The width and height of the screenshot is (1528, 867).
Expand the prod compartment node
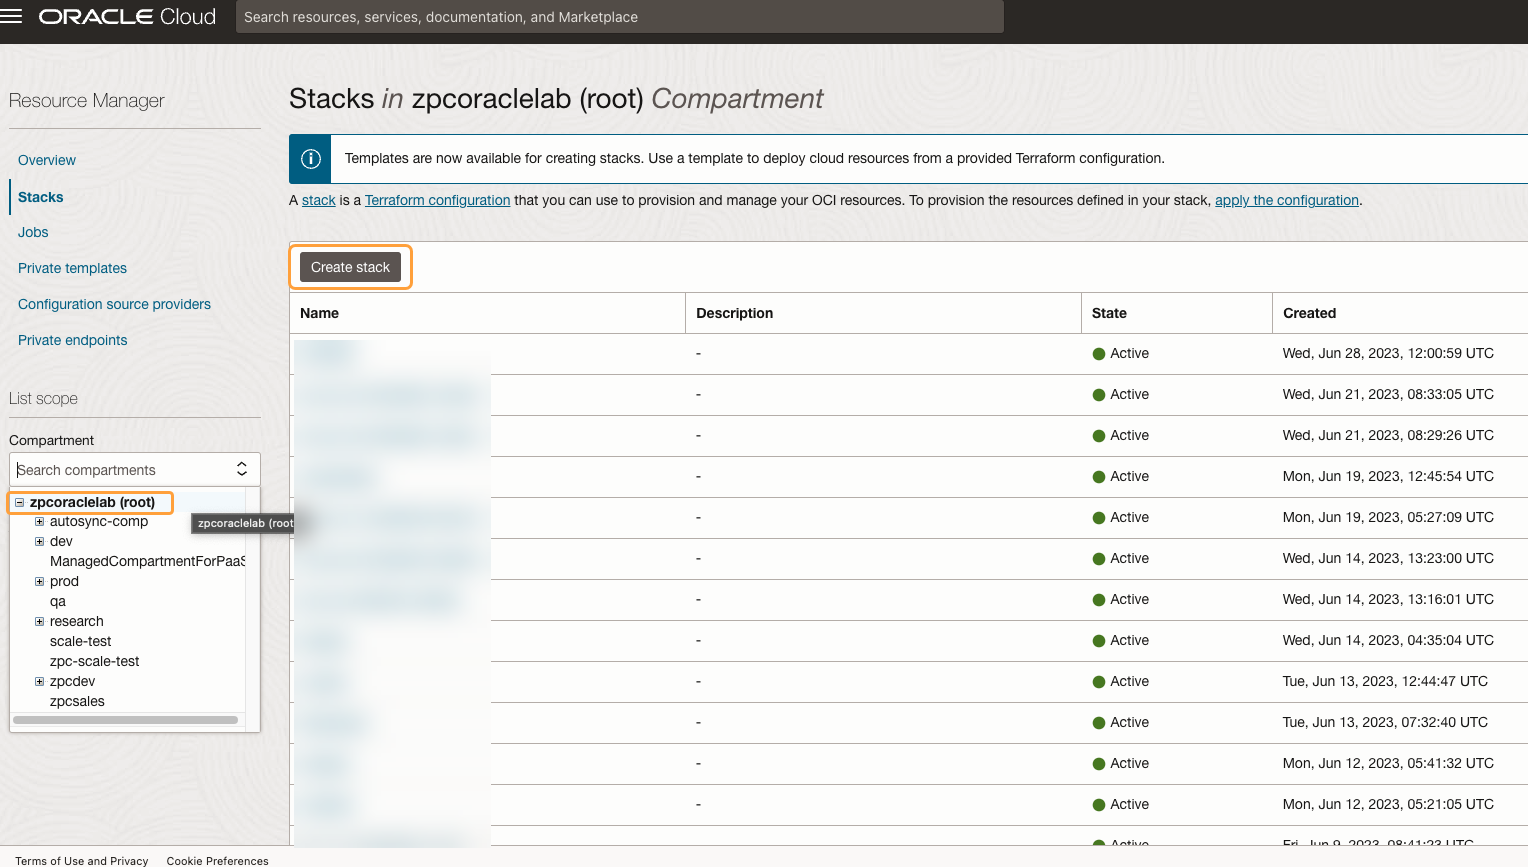point(38,581)
